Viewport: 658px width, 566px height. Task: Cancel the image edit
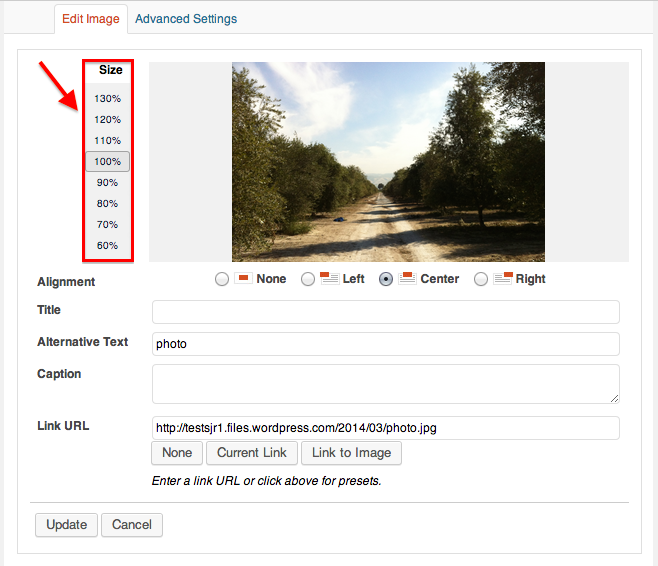click(x=132, y=525)
